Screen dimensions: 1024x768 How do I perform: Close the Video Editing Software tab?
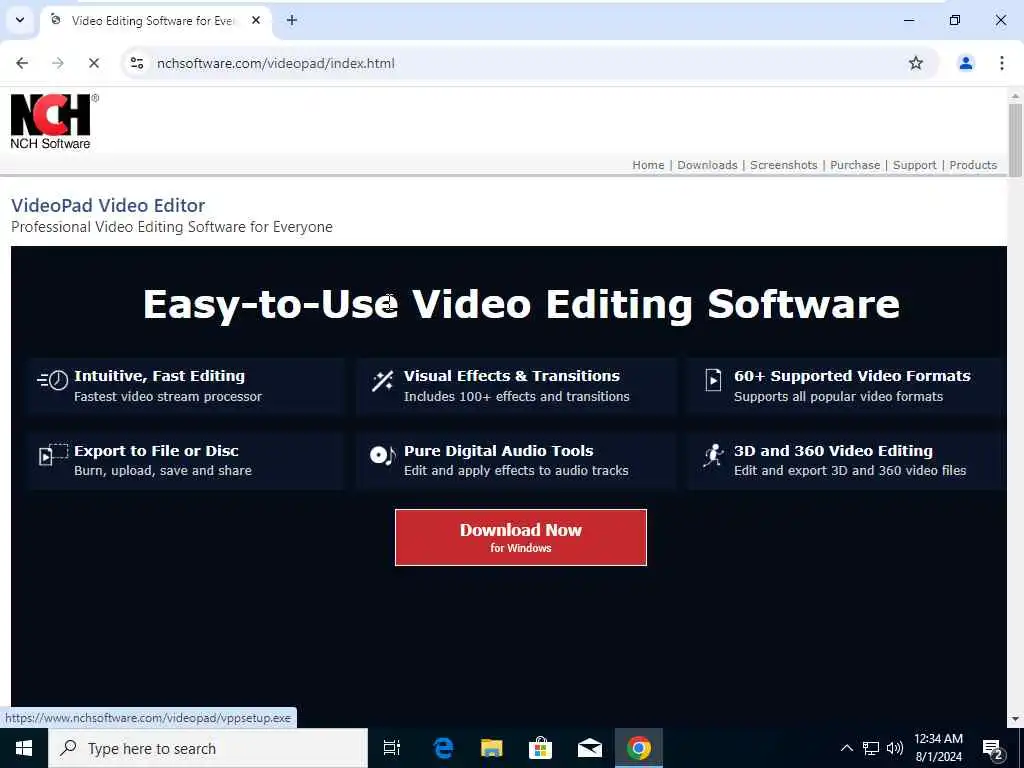click(256, 21)
